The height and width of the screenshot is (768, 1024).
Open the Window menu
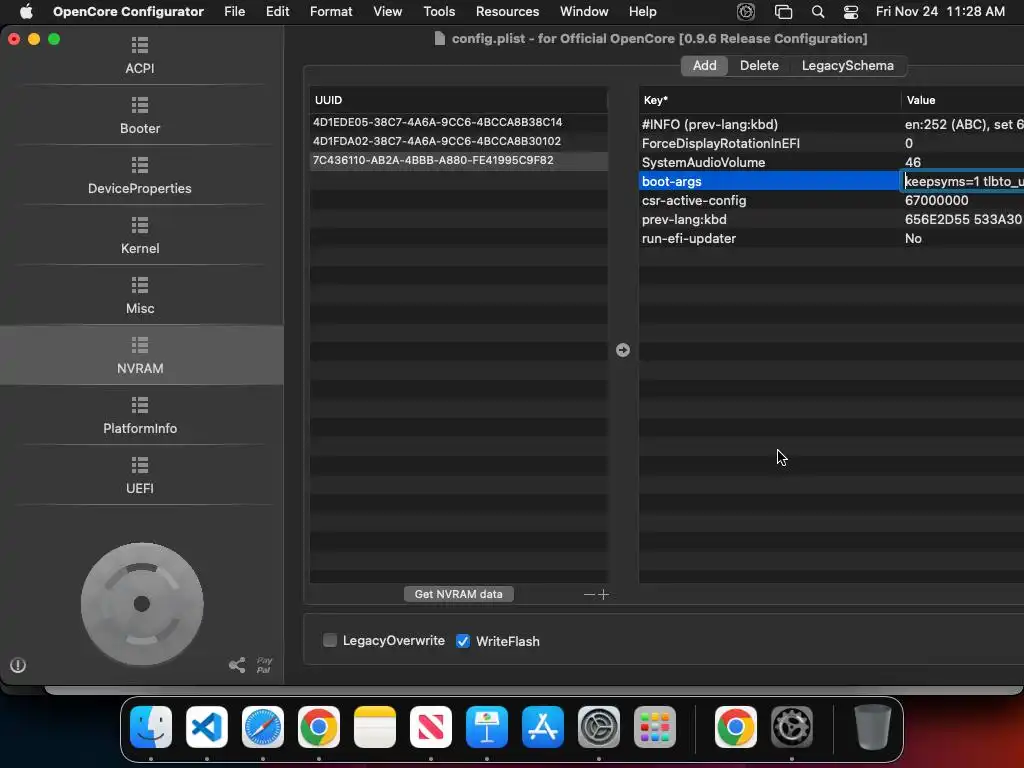584,12
